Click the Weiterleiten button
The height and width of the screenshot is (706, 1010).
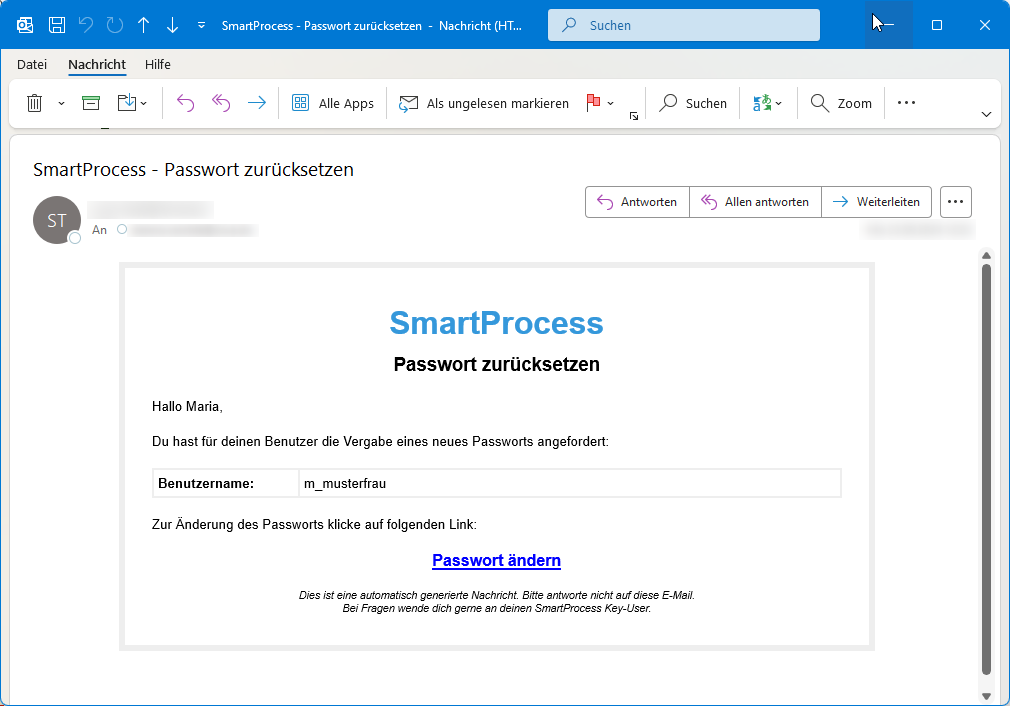click(x=876, y=202)
